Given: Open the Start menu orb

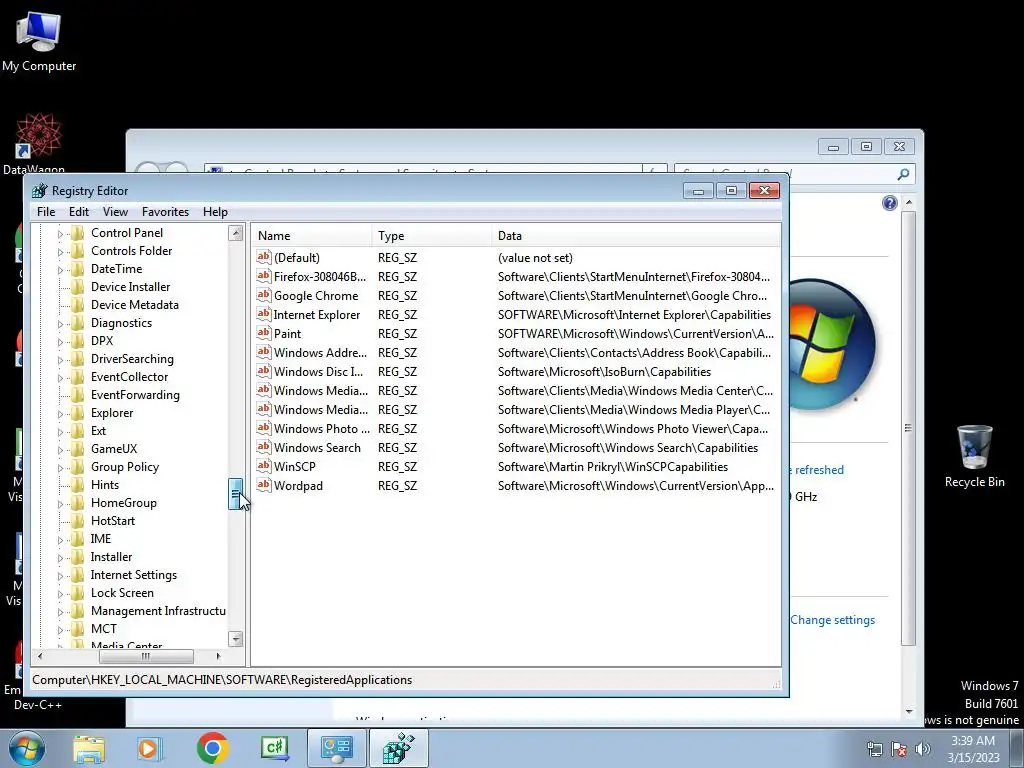Looking at the screenshot, I should (x=26, y=748).
